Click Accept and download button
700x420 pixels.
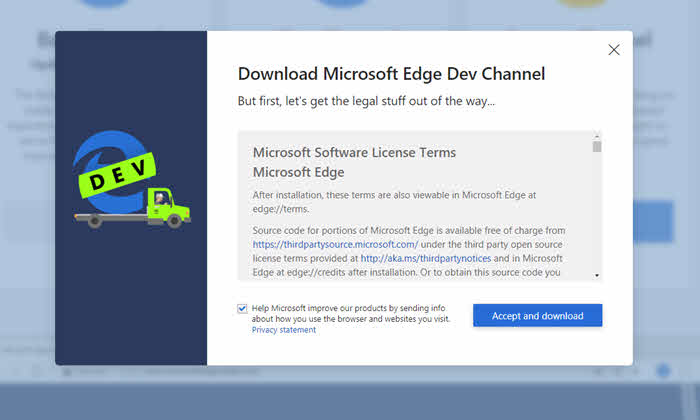tap(538, 316)
